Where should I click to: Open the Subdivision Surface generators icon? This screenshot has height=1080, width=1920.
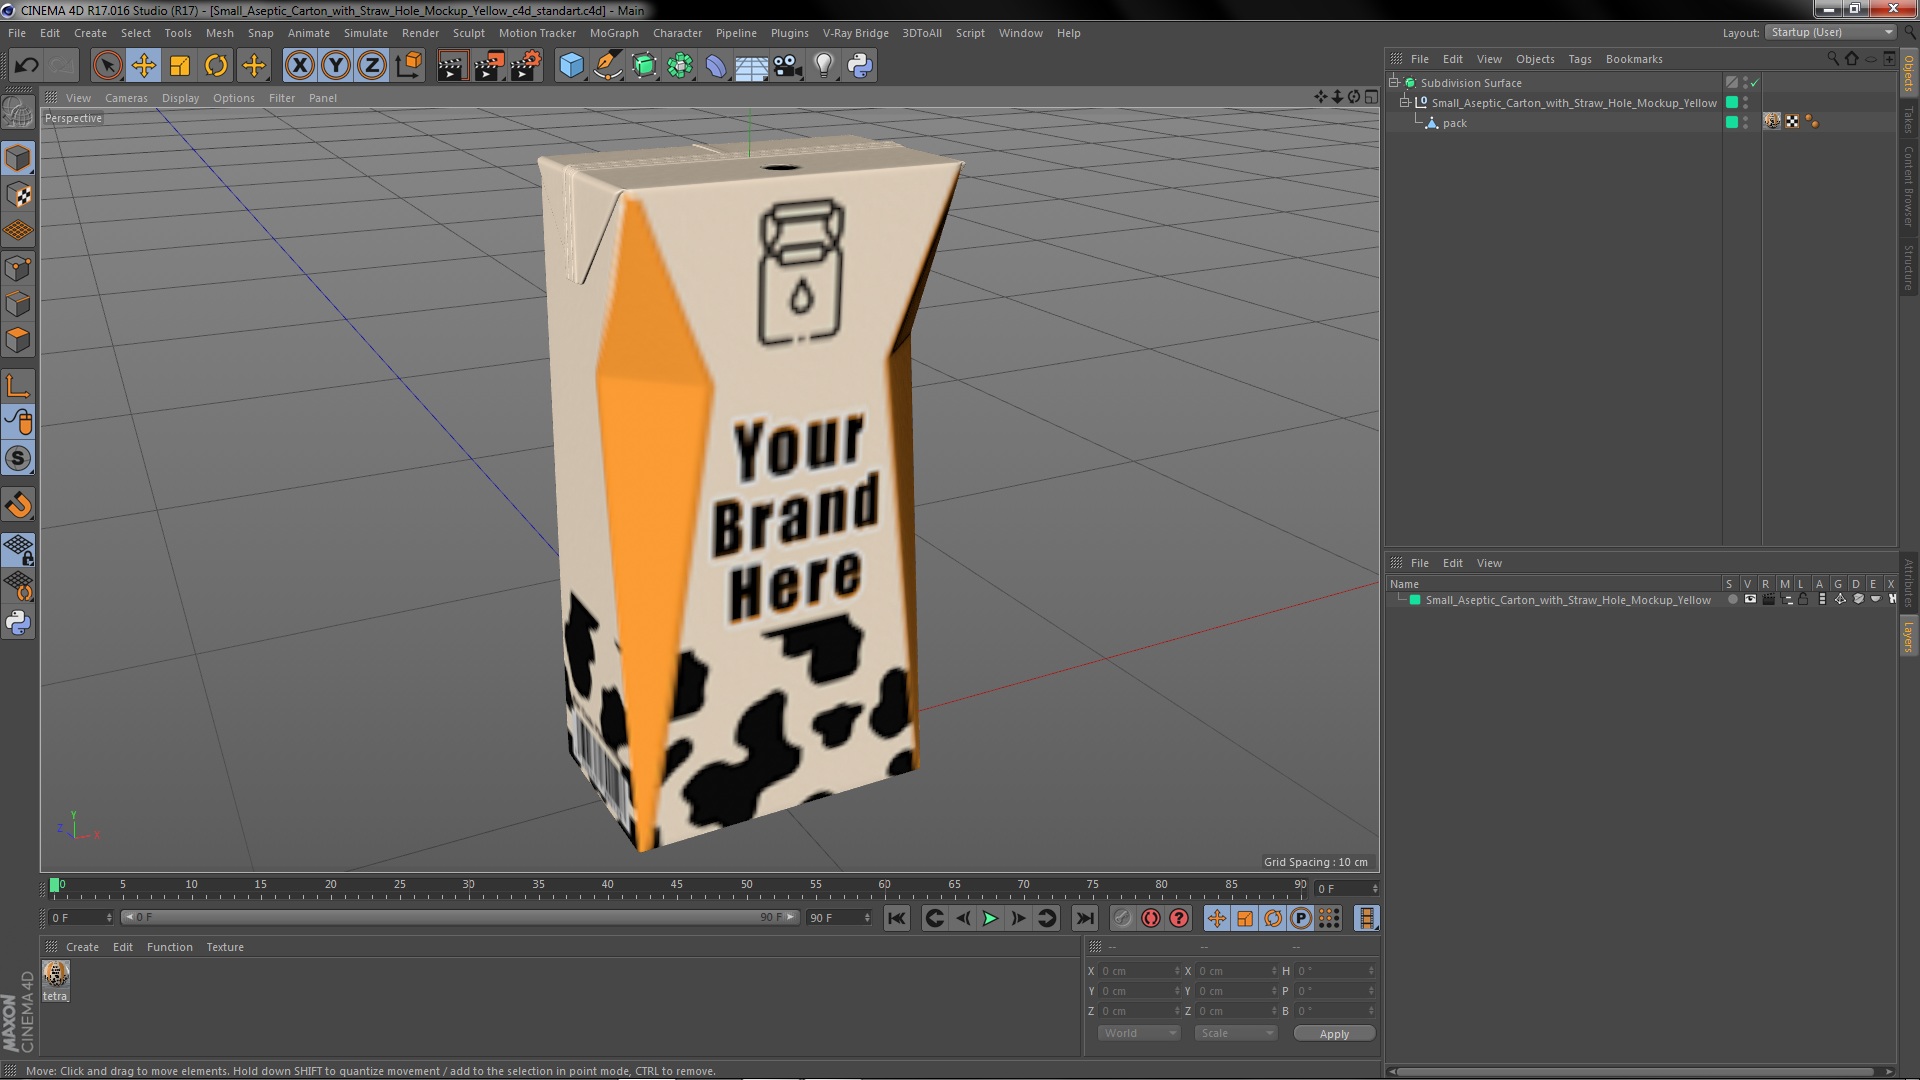pos(644,66)
